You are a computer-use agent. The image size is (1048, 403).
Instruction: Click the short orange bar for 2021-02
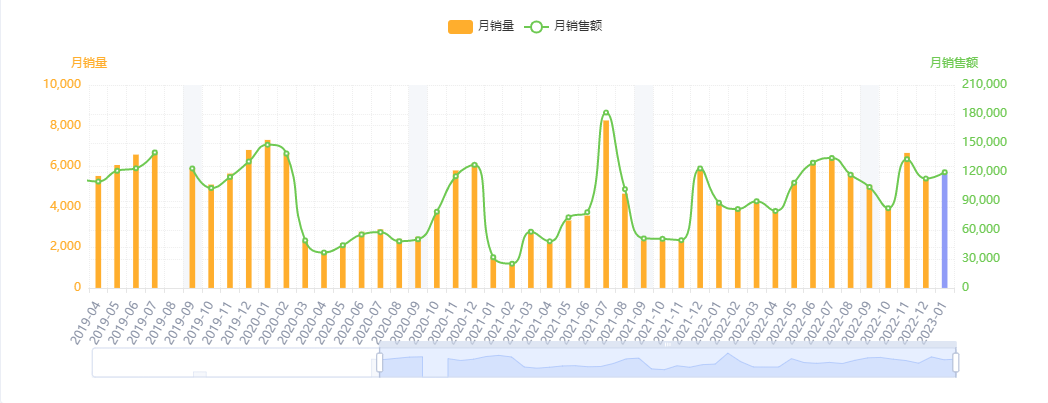(x=512, y=275)
